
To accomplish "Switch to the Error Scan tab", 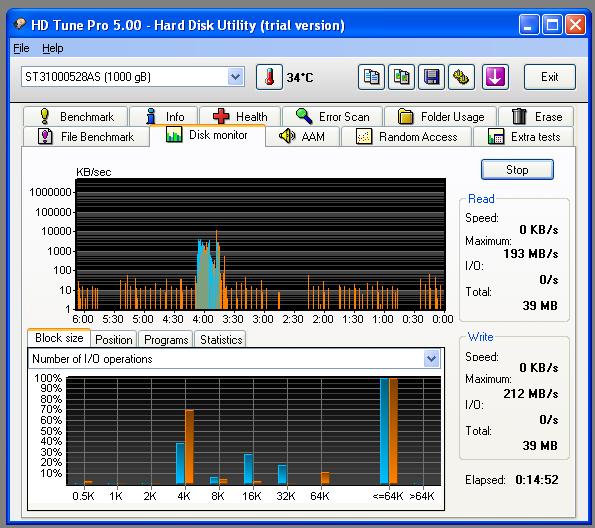I will point(332,116).
